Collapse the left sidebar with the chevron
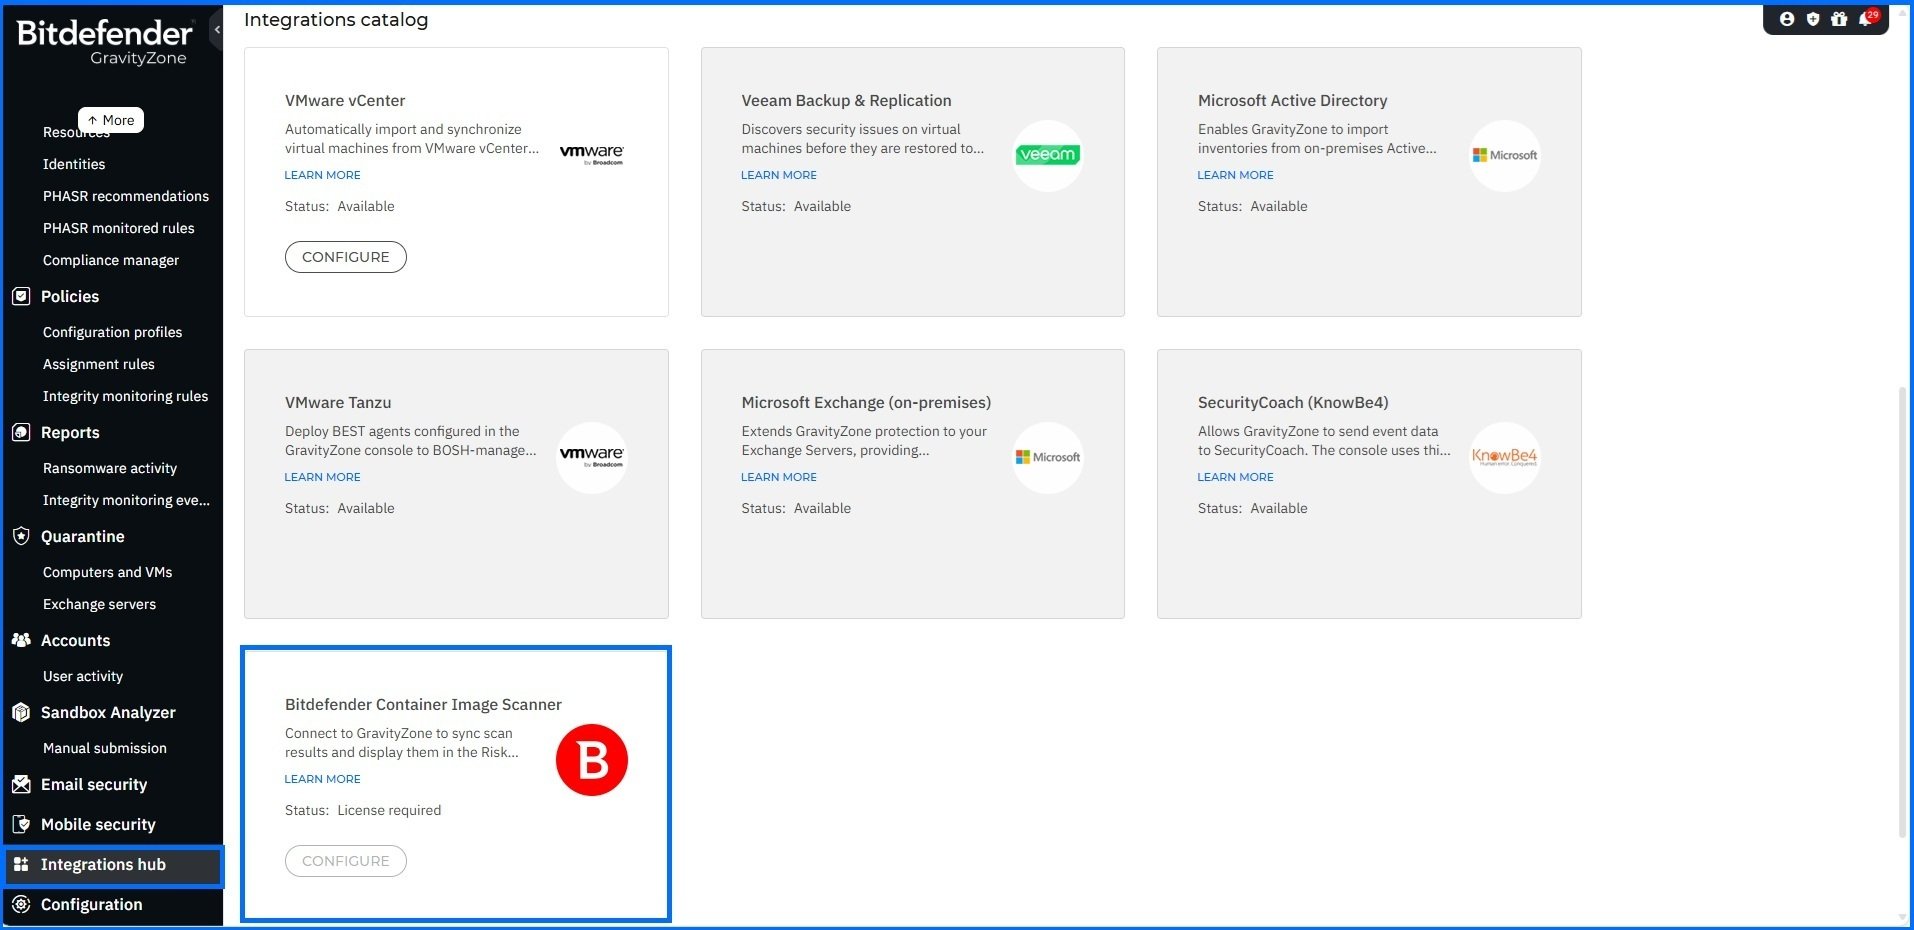1914x930 pixels. coord(216,30)
